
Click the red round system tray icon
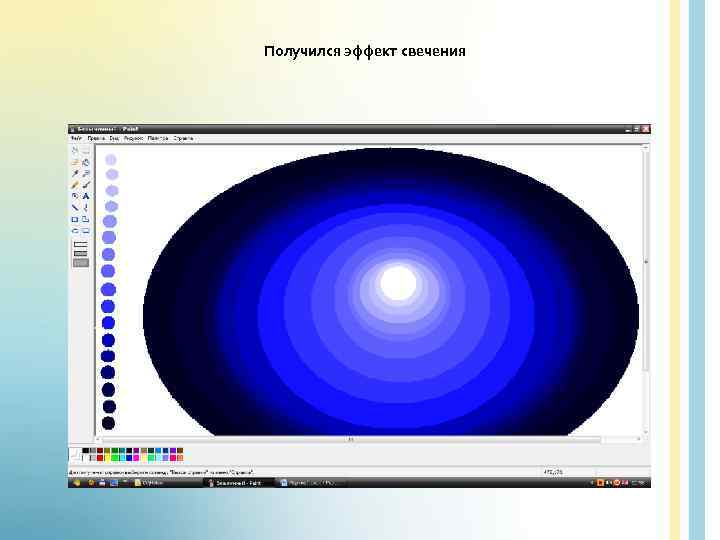(x=618, y=483)
